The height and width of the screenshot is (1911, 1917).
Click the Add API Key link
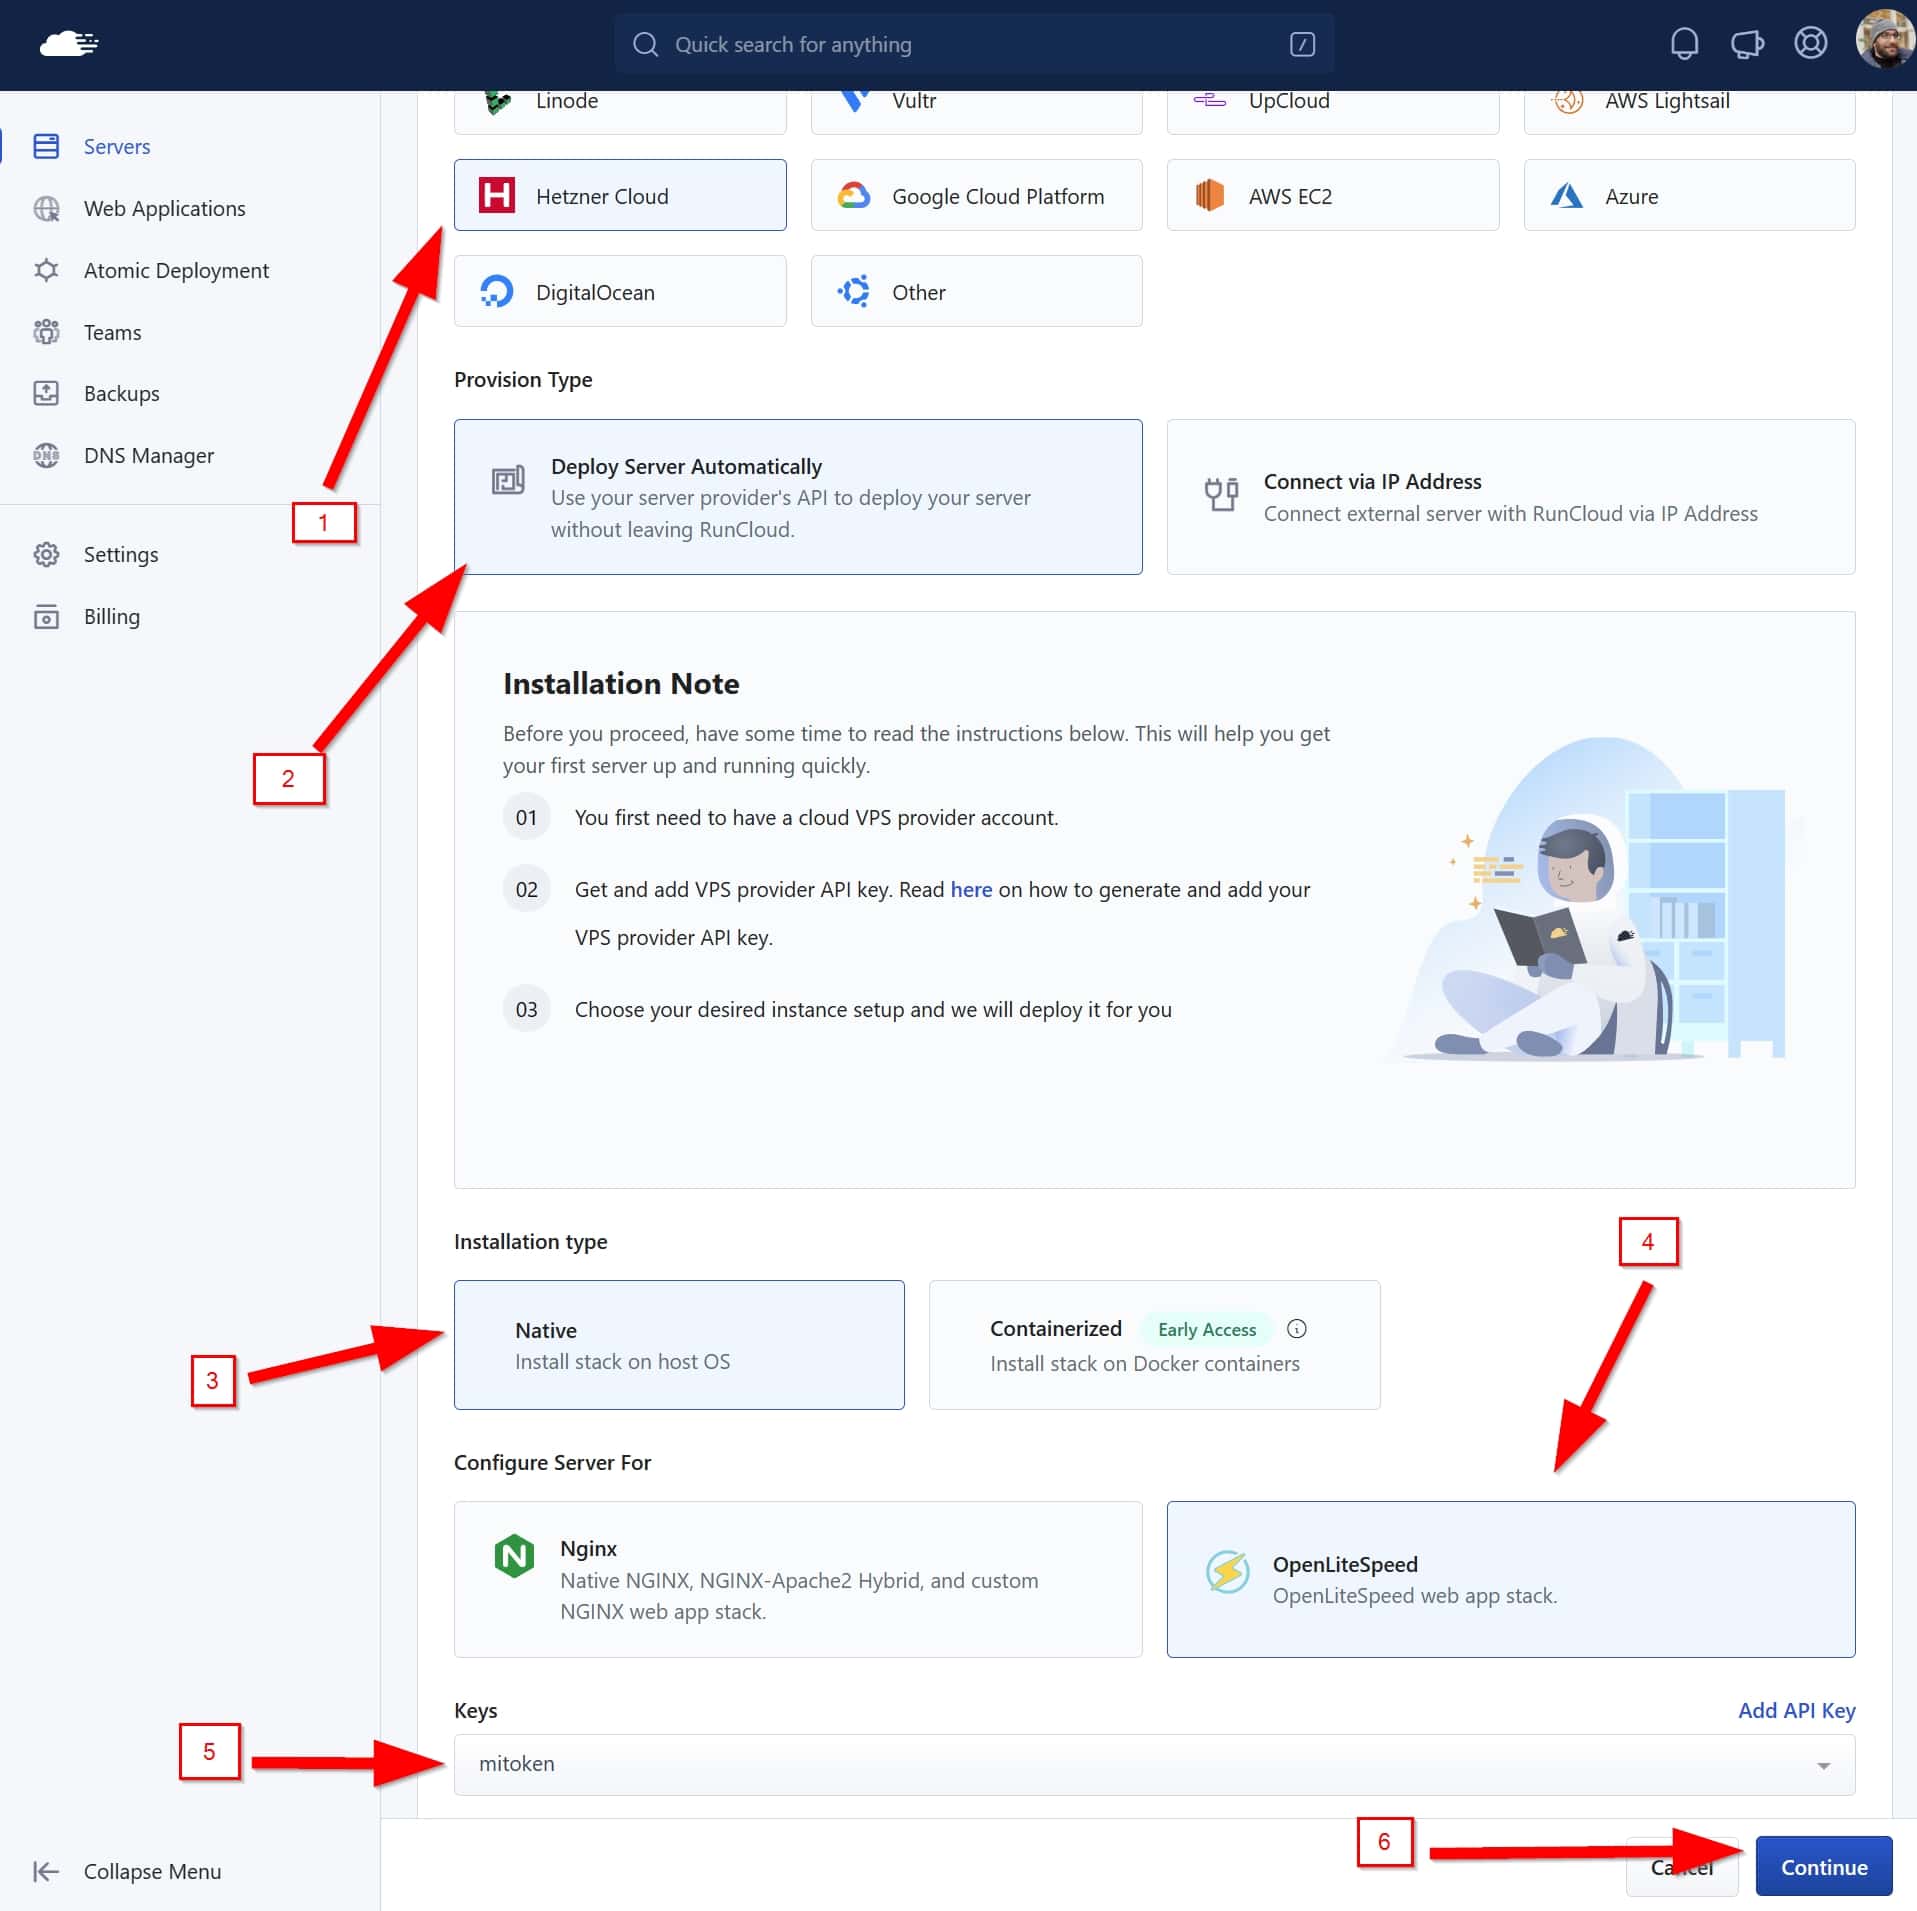1796,1710
